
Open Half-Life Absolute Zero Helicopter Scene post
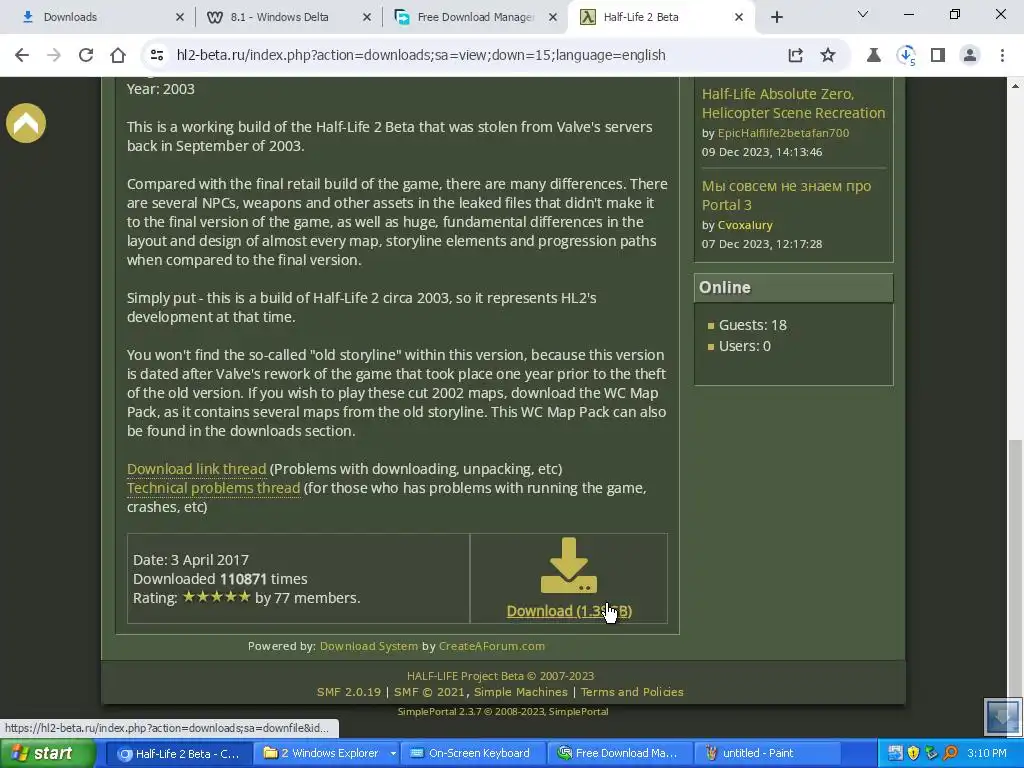(x=793, y=103)
